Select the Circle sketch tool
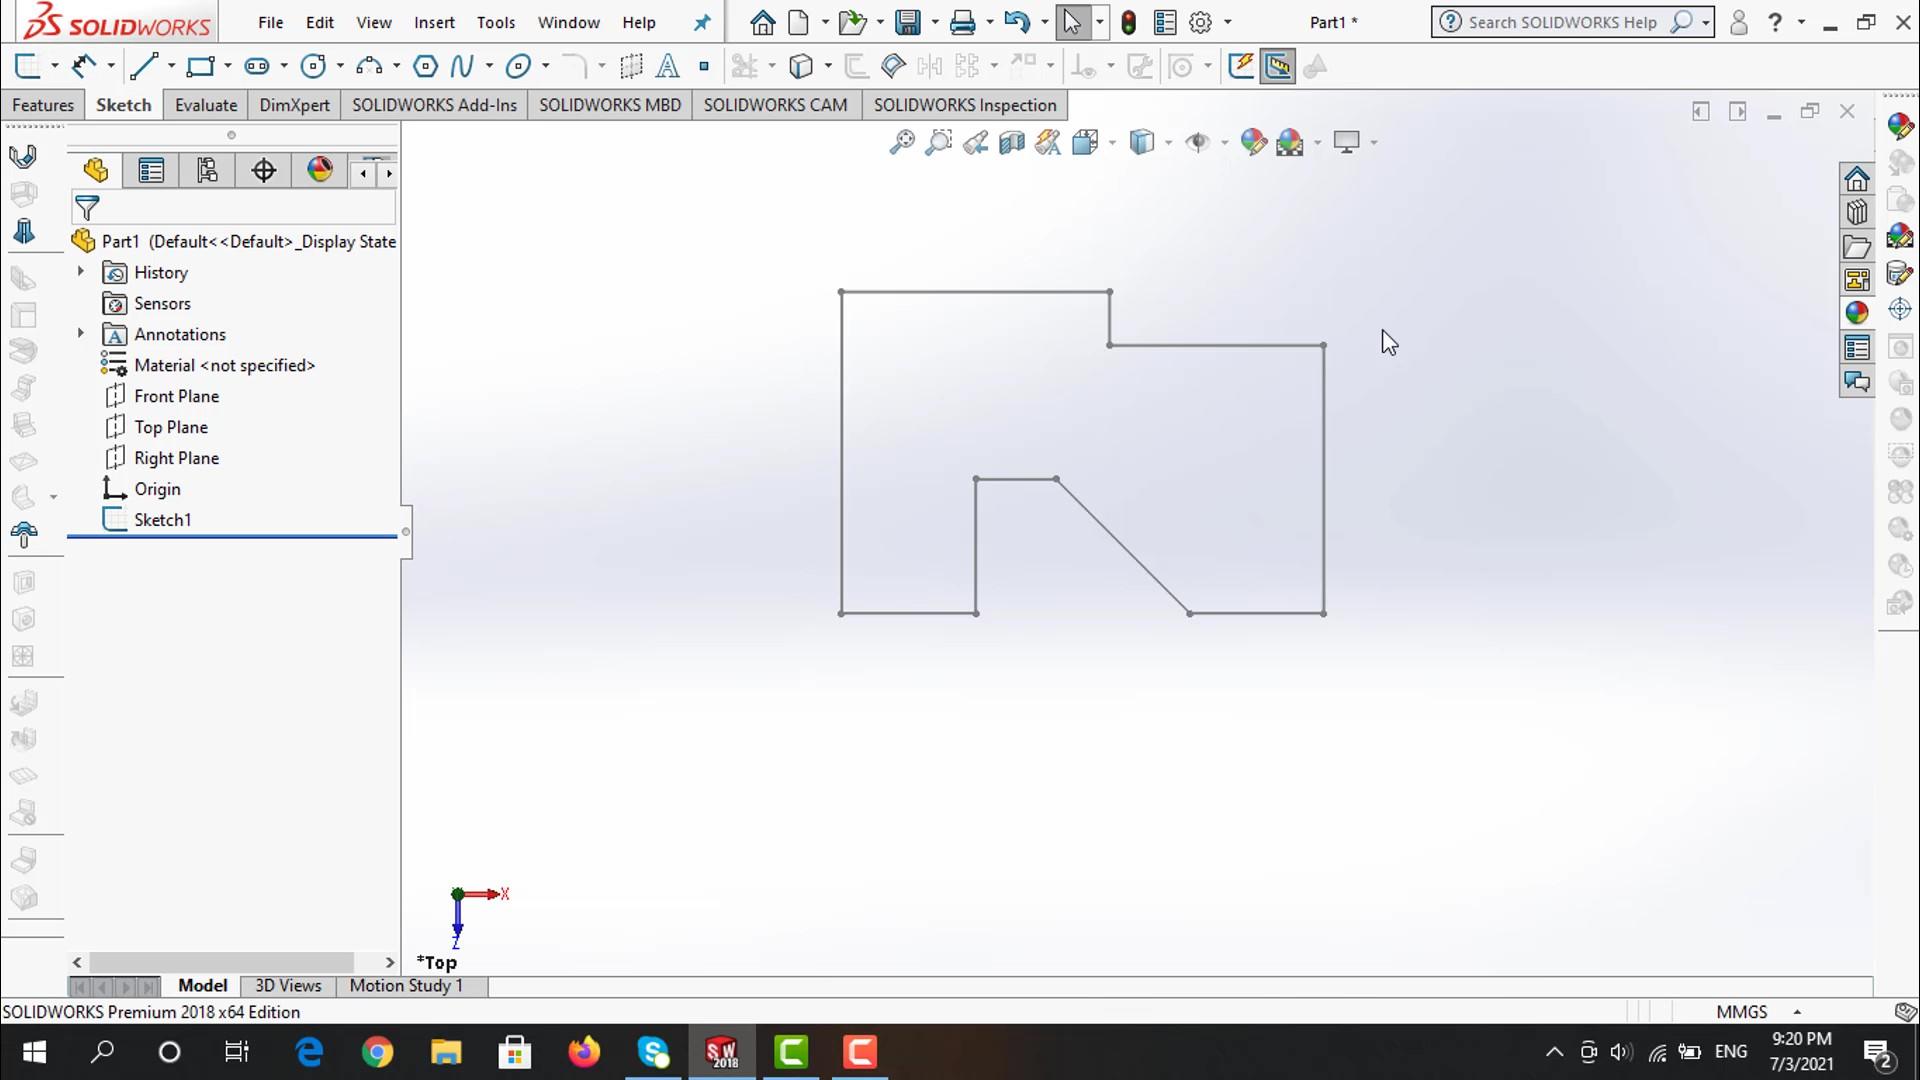This screenshot has height=1080, width=1920. click(313, 67)
